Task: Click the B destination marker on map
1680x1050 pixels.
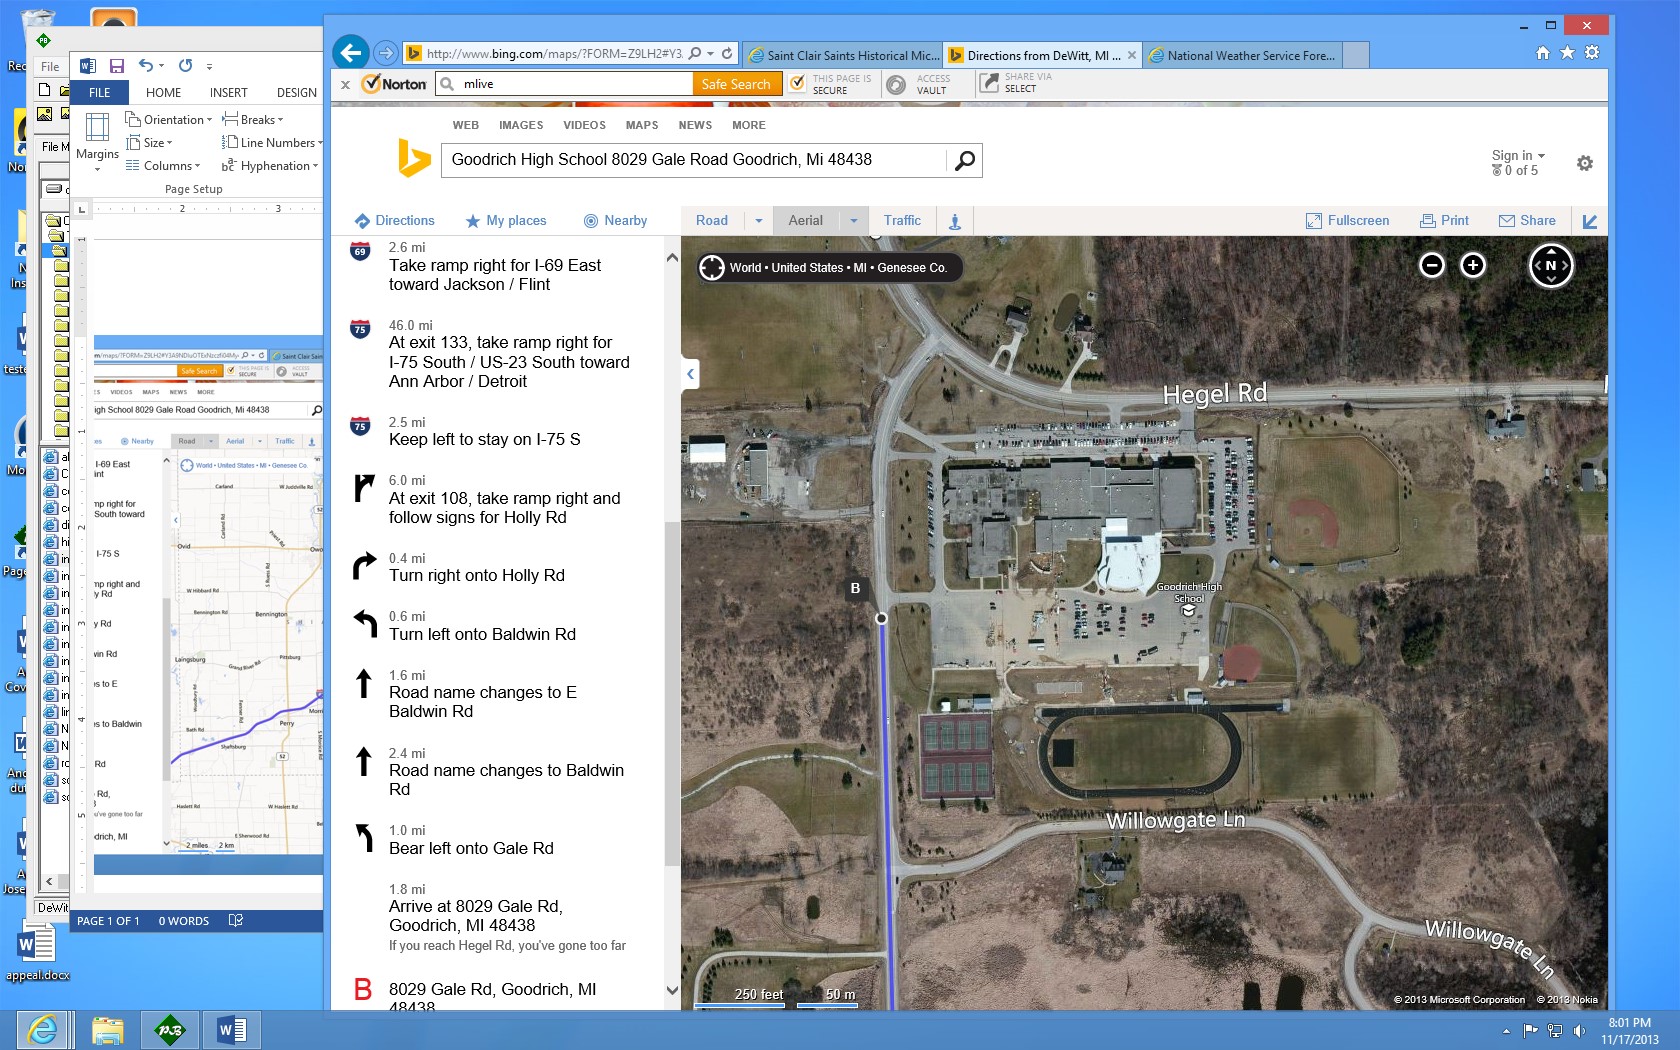Action: click(x=855, y=588)
